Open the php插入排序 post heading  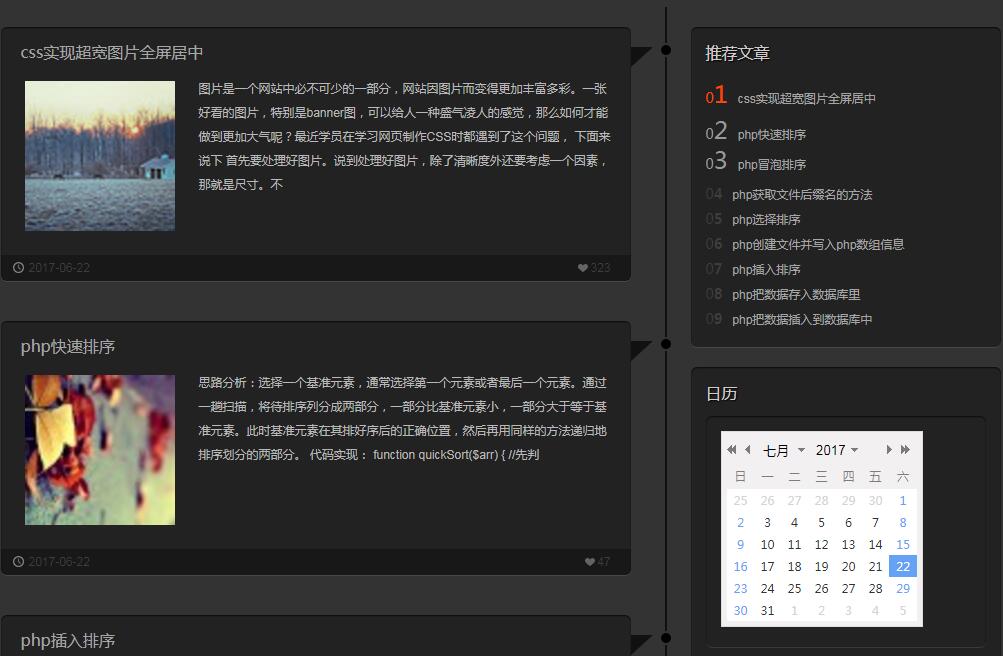tap(68, 640)
